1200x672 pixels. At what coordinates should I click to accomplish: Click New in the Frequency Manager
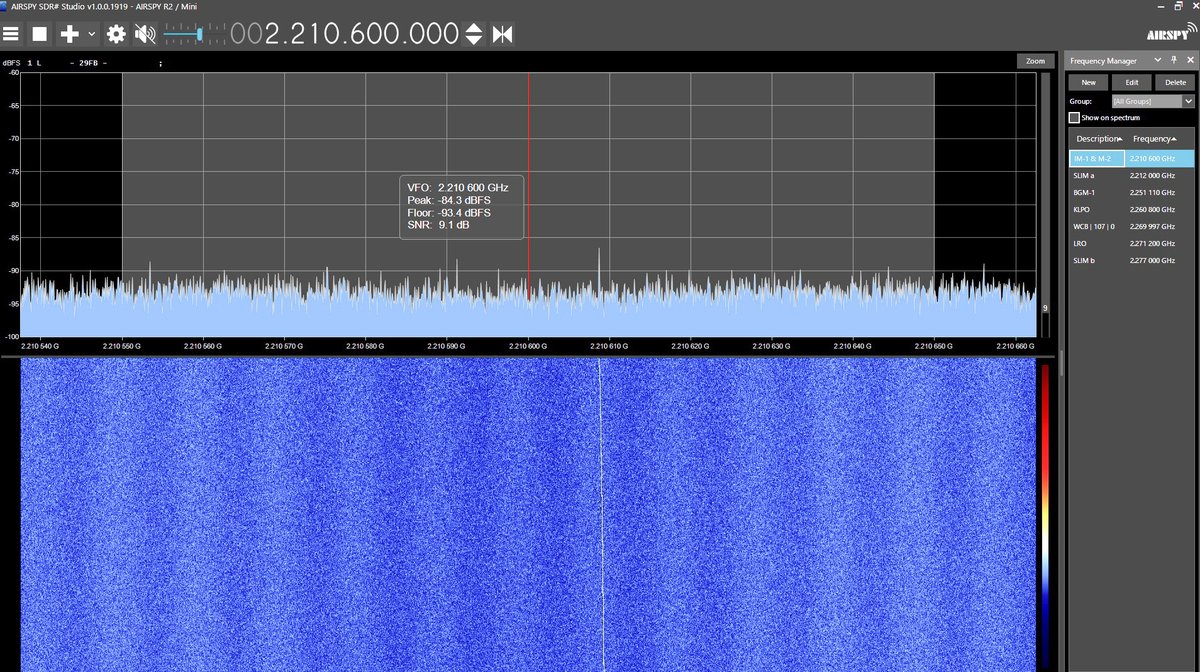[x=1088, y=83]
